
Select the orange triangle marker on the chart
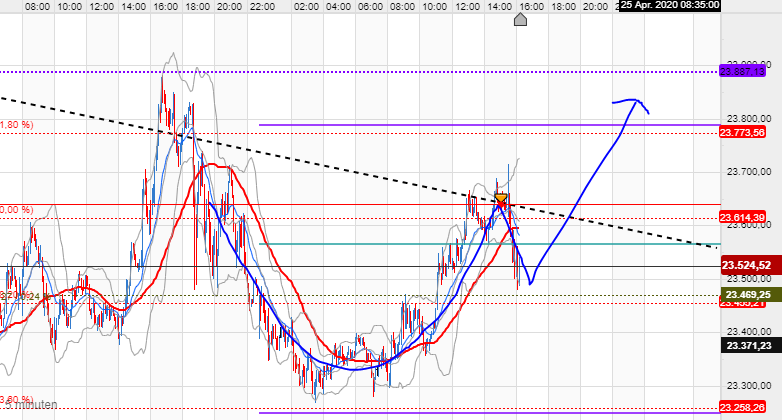[x=501, y=198]
